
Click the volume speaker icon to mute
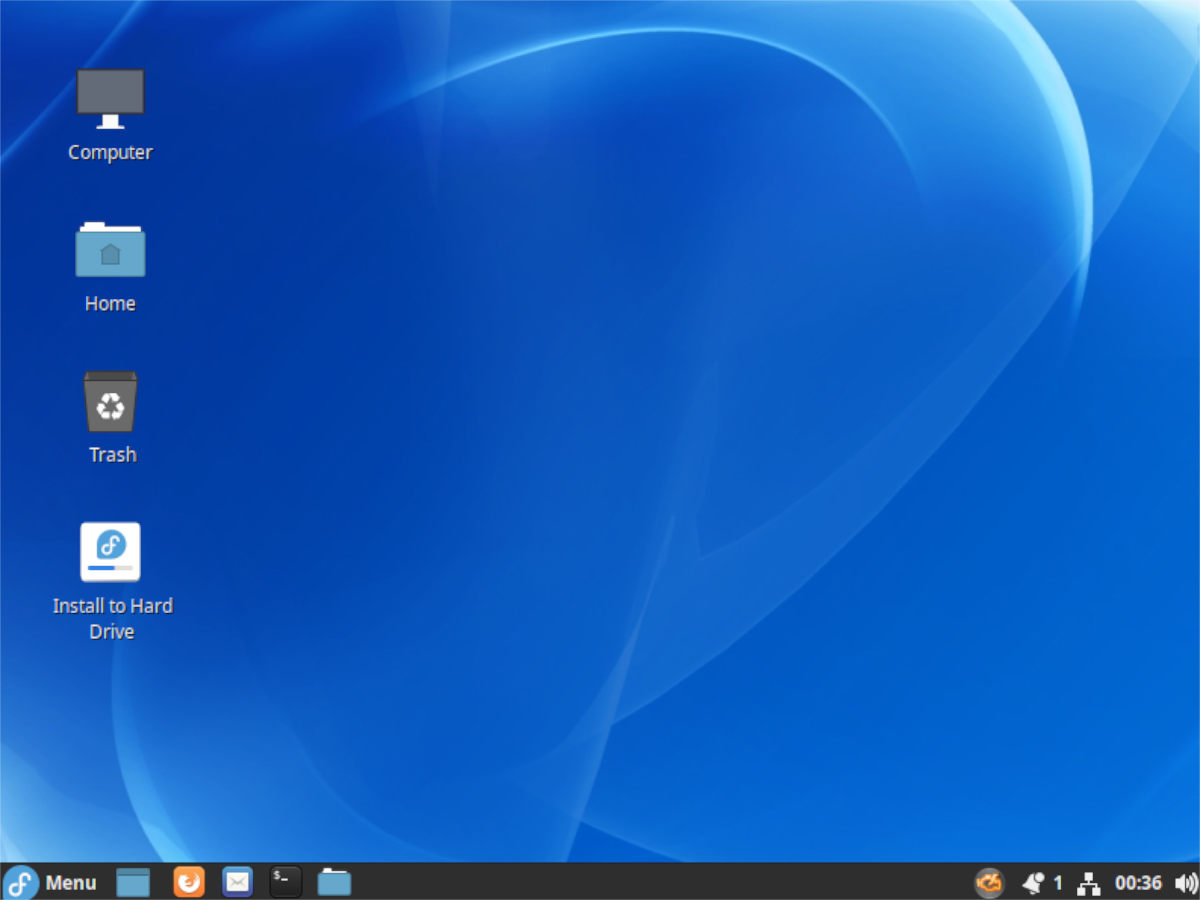pos(1186,882)
